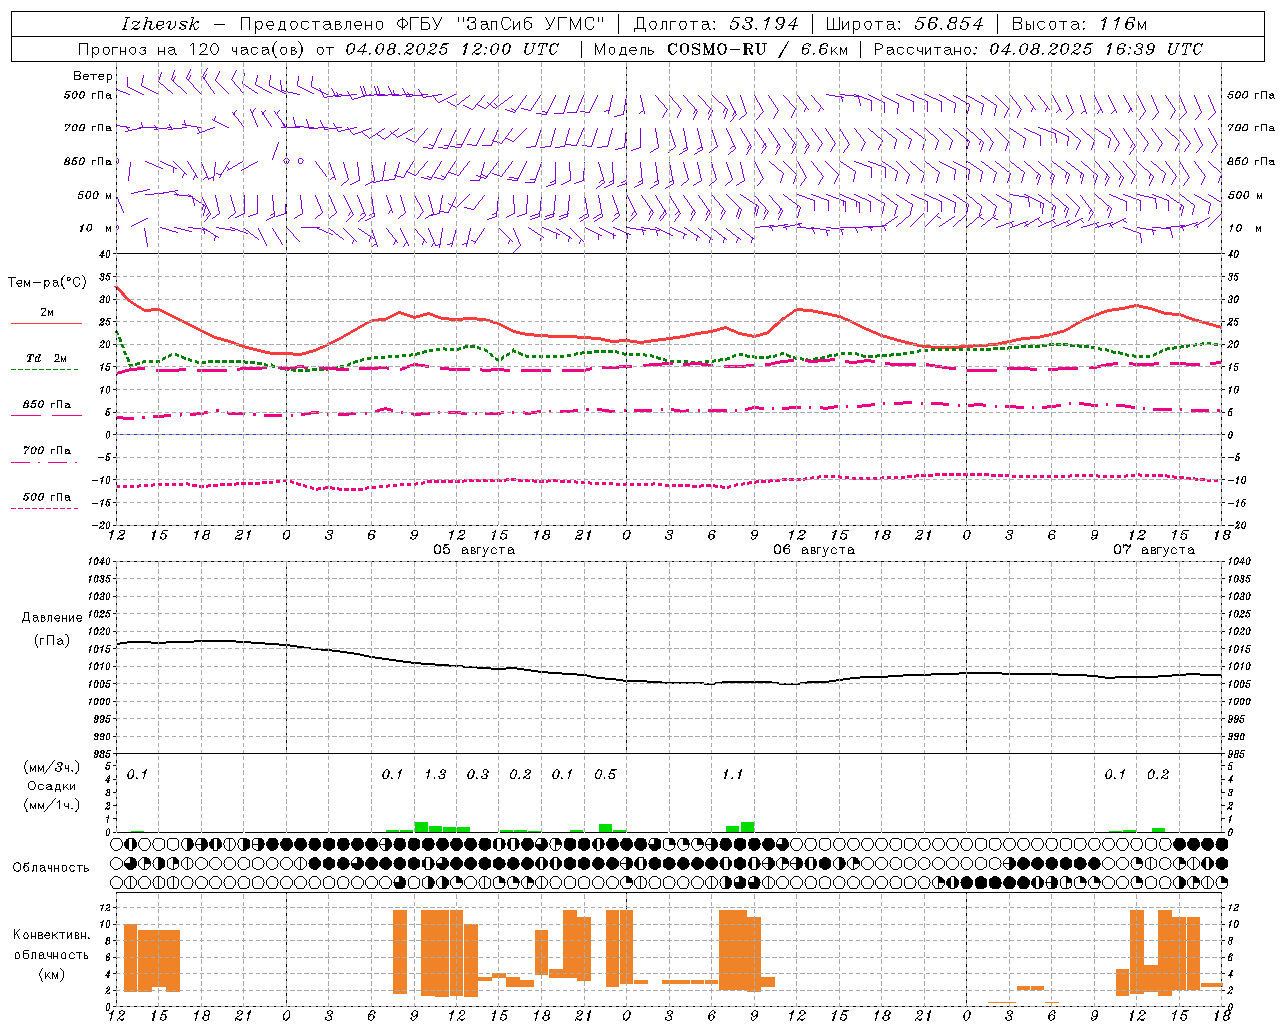Select the latitude value 56.854
Viewport: 1280px width, 1024px height.
(x=949, y=24)
